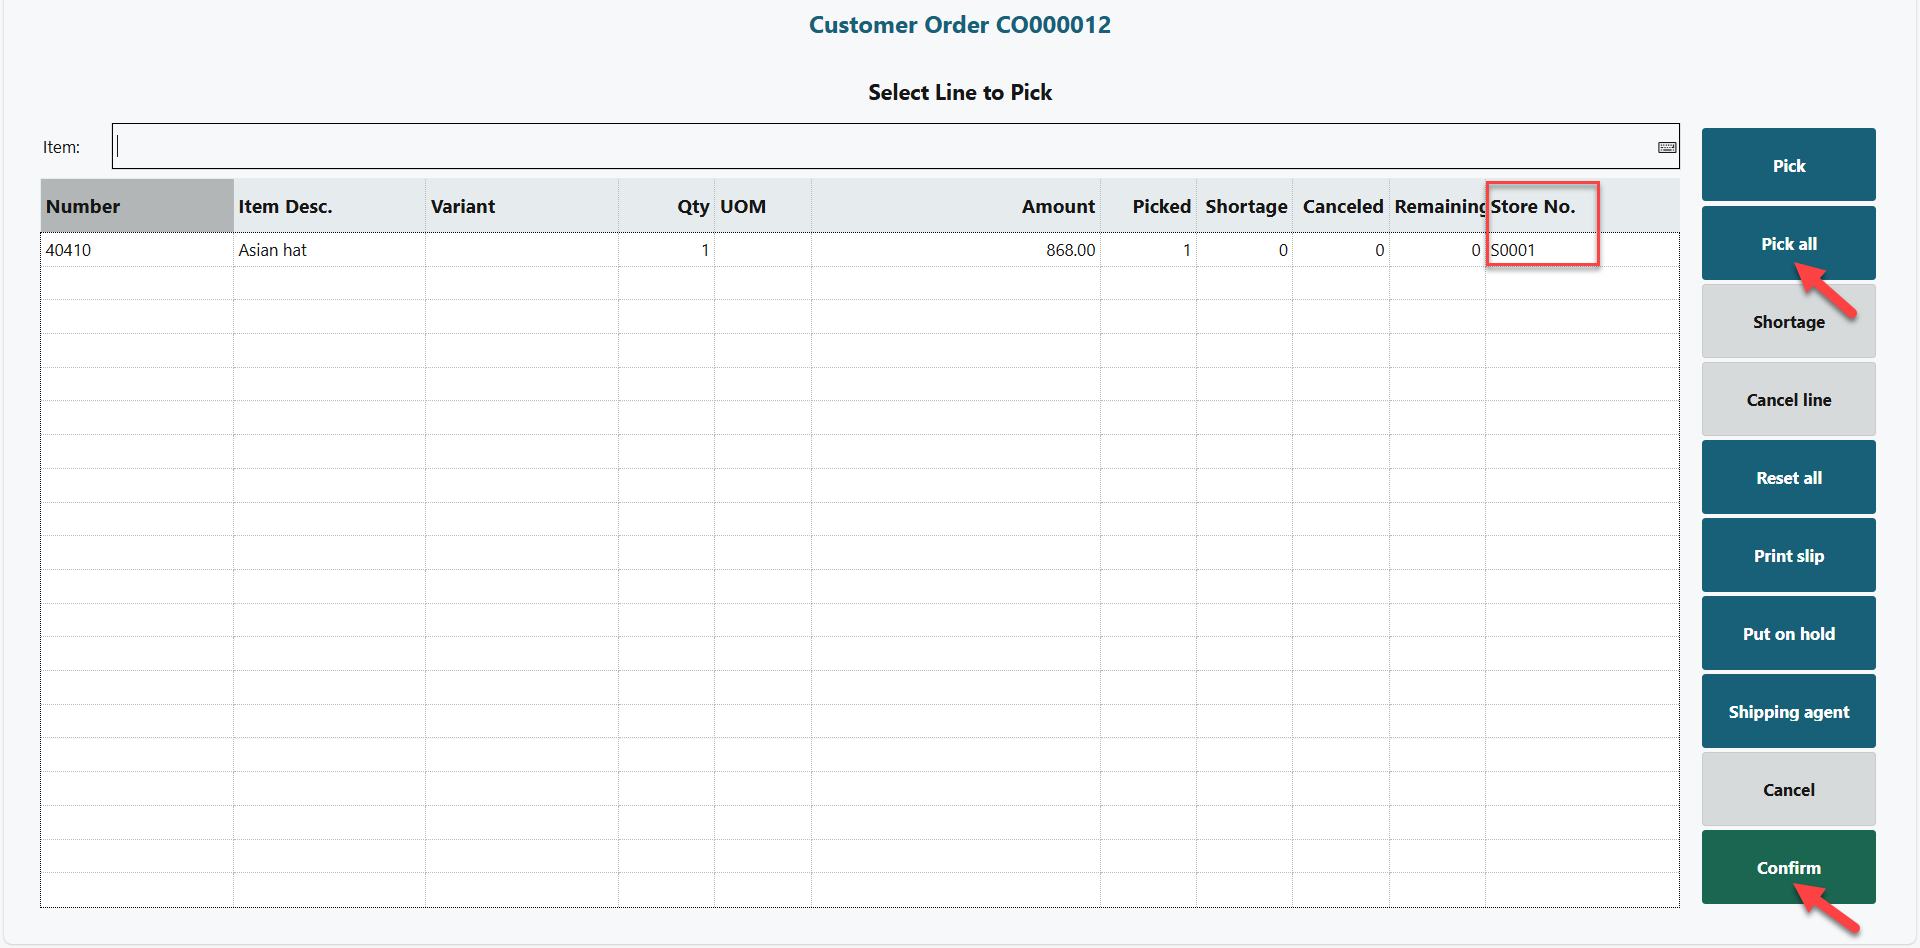The width and height of the screenshot is (1920, 948).
Task: Click the Amount column header
Action: (x=1057, y=207)
